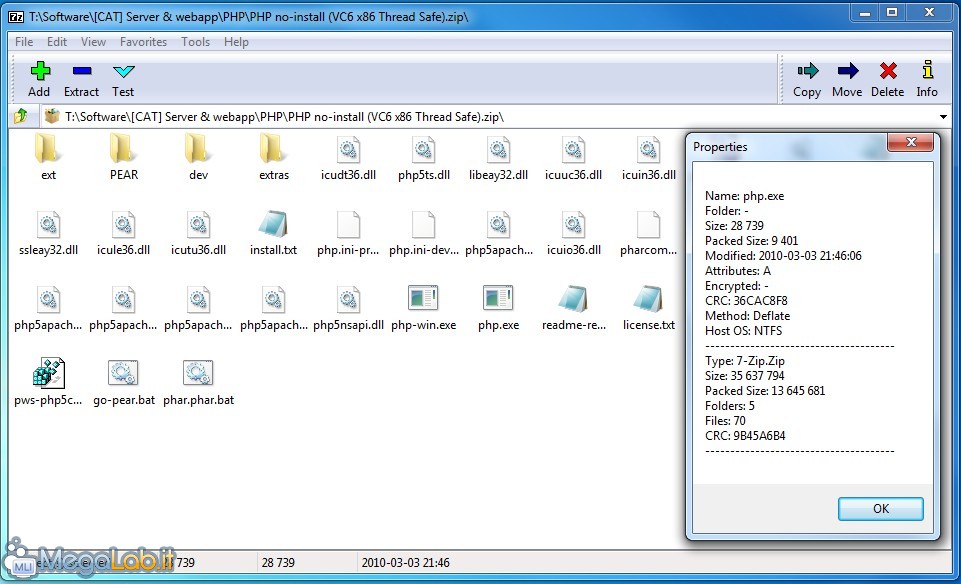
Task: Go up one folder level via address bar icon
Action: point(21,116)
